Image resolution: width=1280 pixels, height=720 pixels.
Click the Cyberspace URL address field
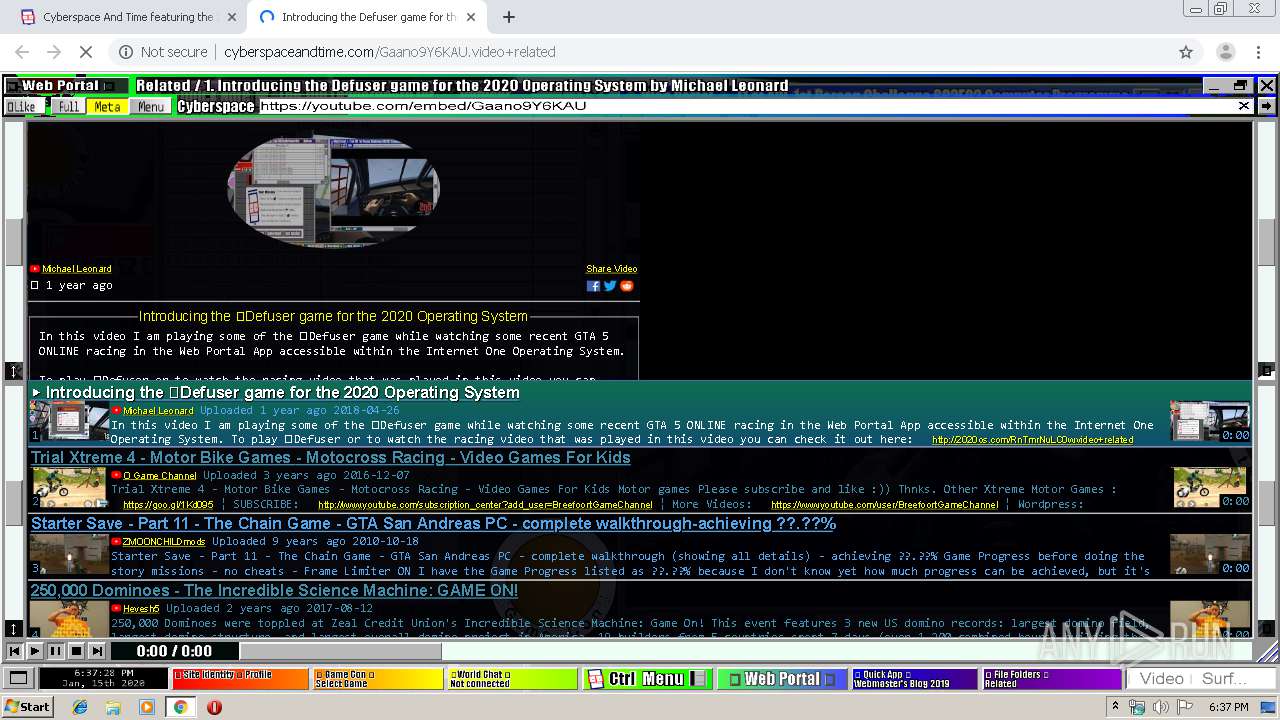tap(748, 106)
